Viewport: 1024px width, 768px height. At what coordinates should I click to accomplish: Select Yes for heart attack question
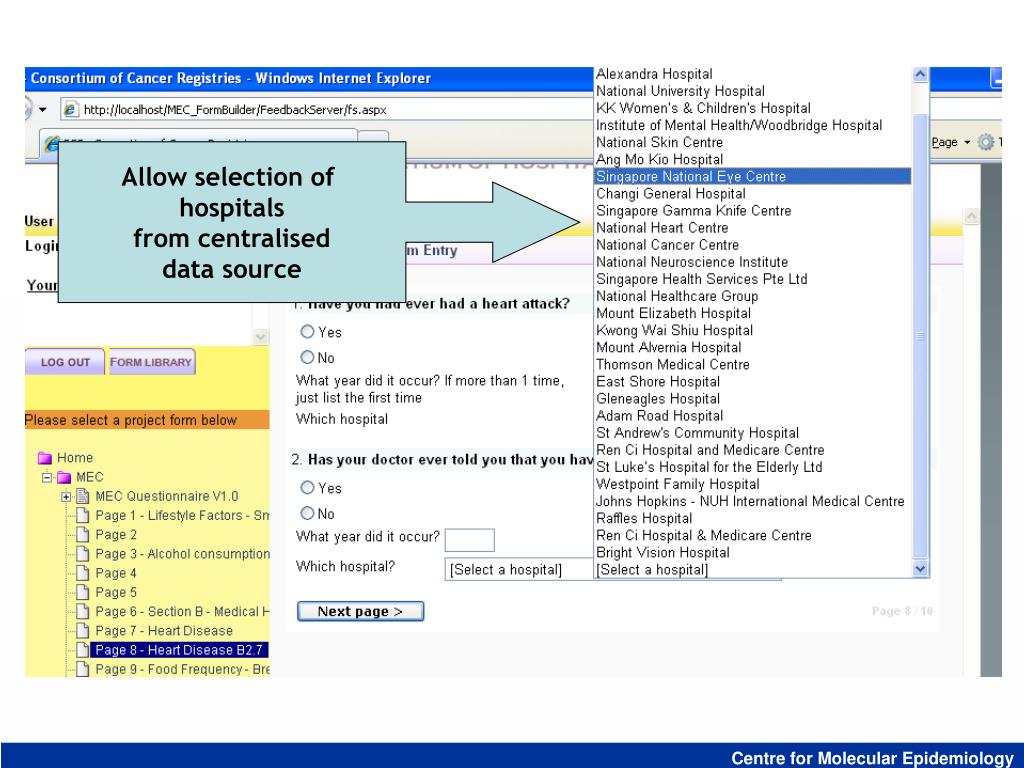(307, 332)
